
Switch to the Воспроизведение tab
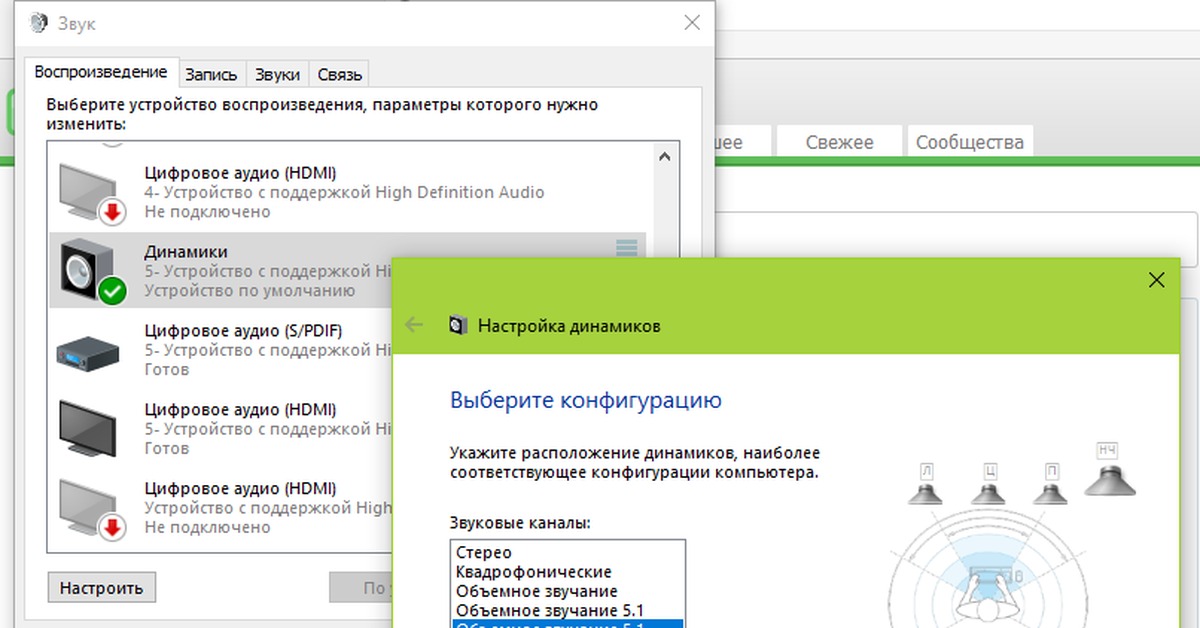(x=100, y=72)
